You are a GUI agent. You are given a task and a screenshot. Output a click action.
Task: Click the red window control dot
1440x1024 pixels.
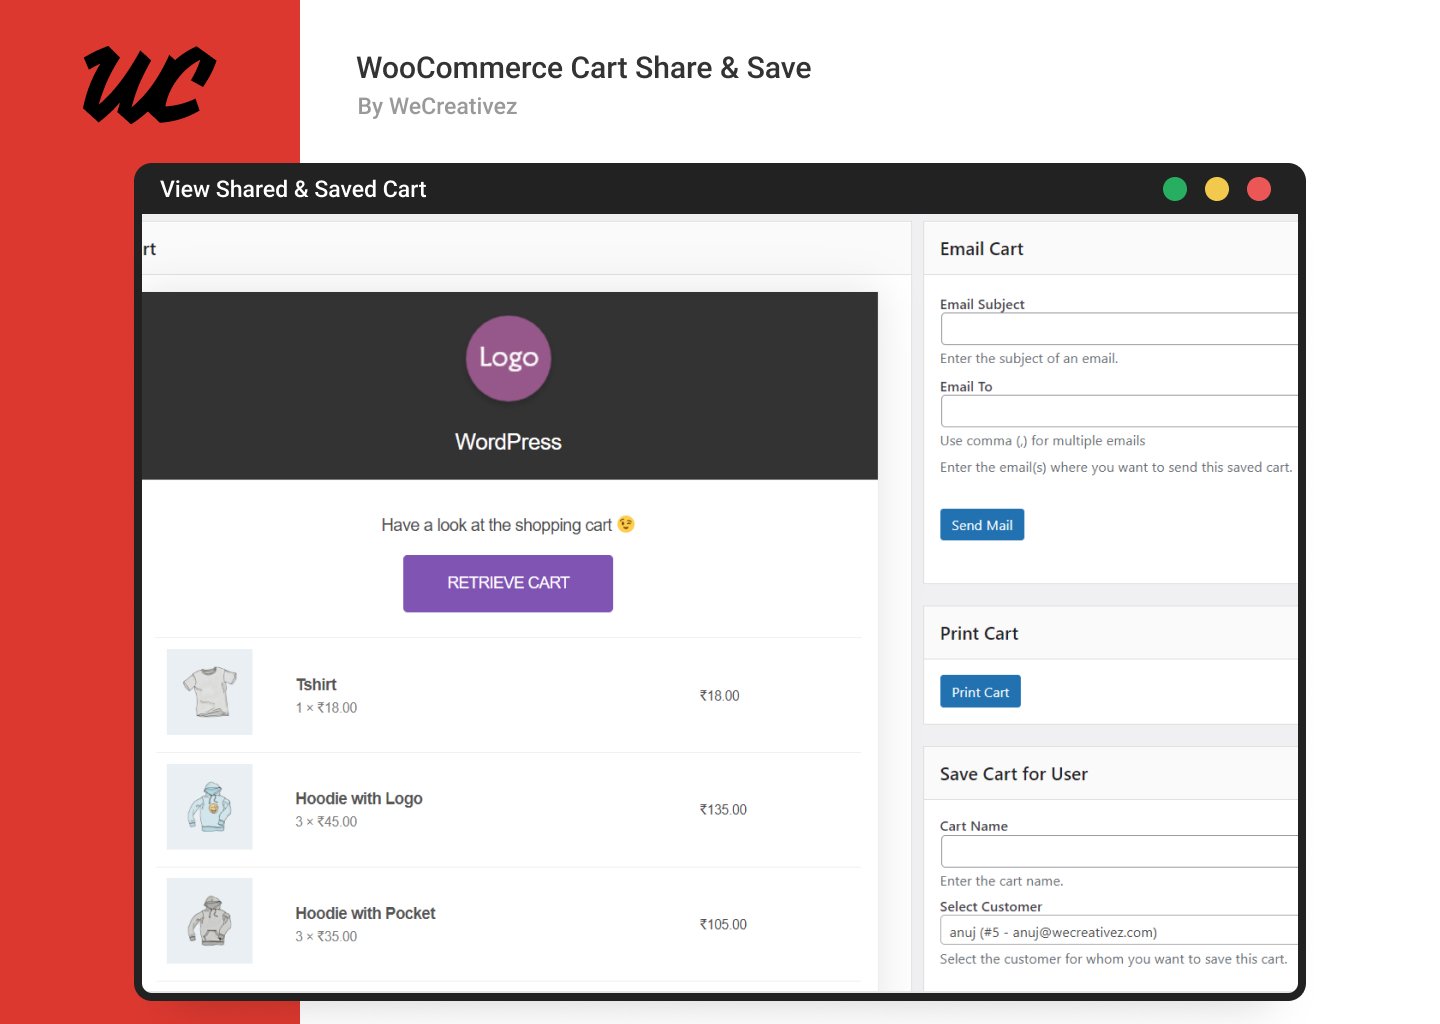pyautogui.click(x=1259, y=189)
